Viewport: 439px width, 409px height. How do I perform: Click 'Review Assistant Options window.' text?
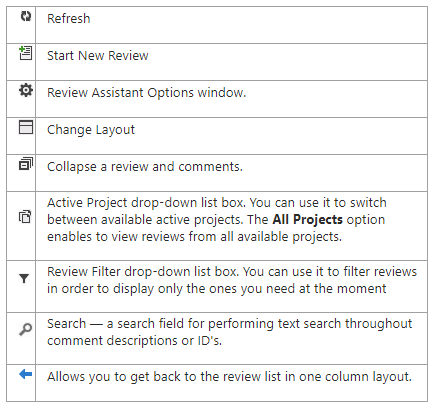pos(147,92)
